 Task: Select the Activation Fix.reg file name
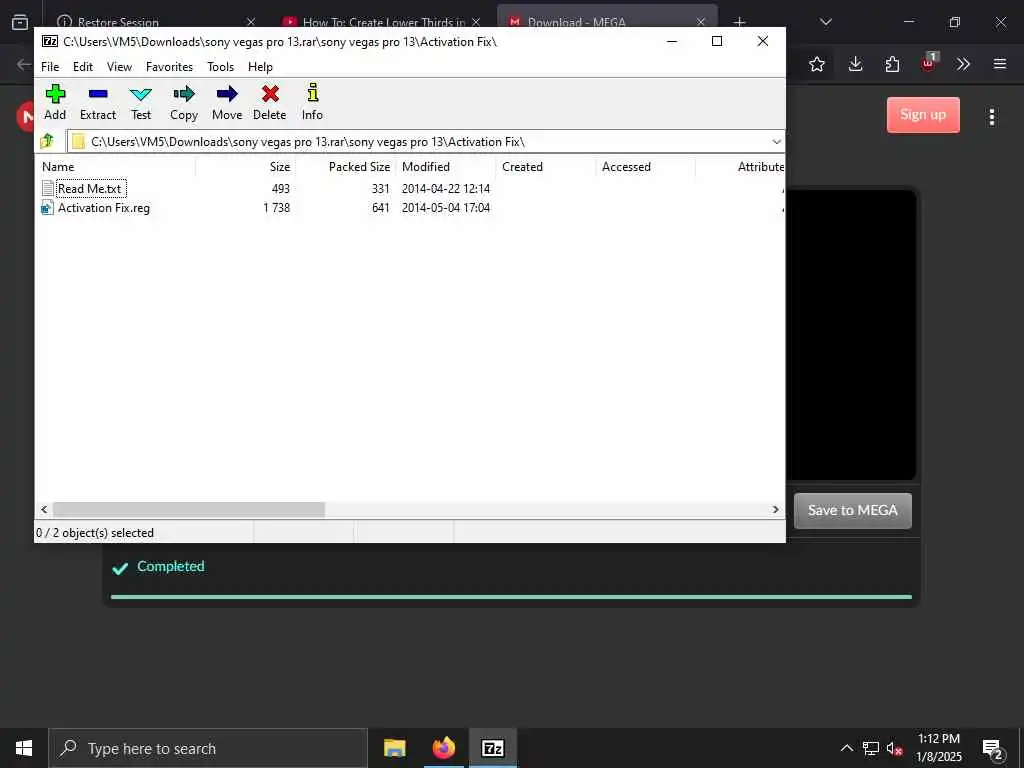104,208
